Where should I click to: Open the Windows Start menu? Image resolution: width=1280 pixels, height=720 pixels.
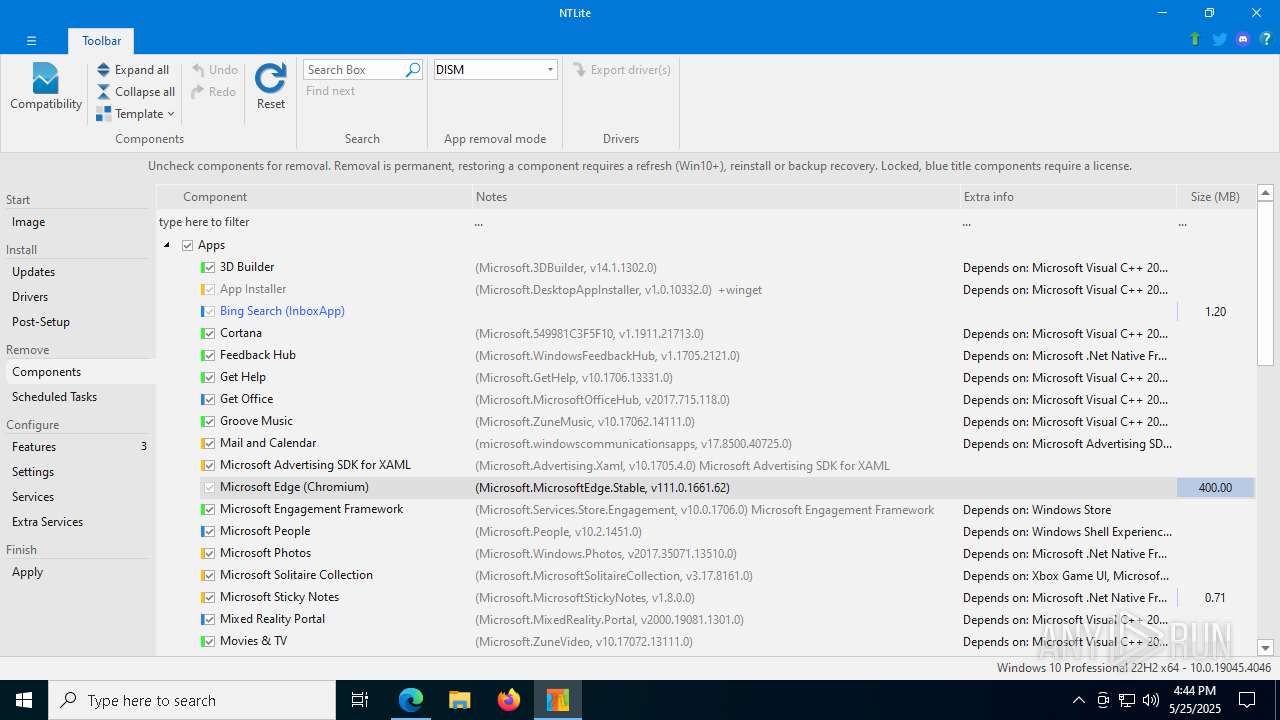click(x=24, y=700)
